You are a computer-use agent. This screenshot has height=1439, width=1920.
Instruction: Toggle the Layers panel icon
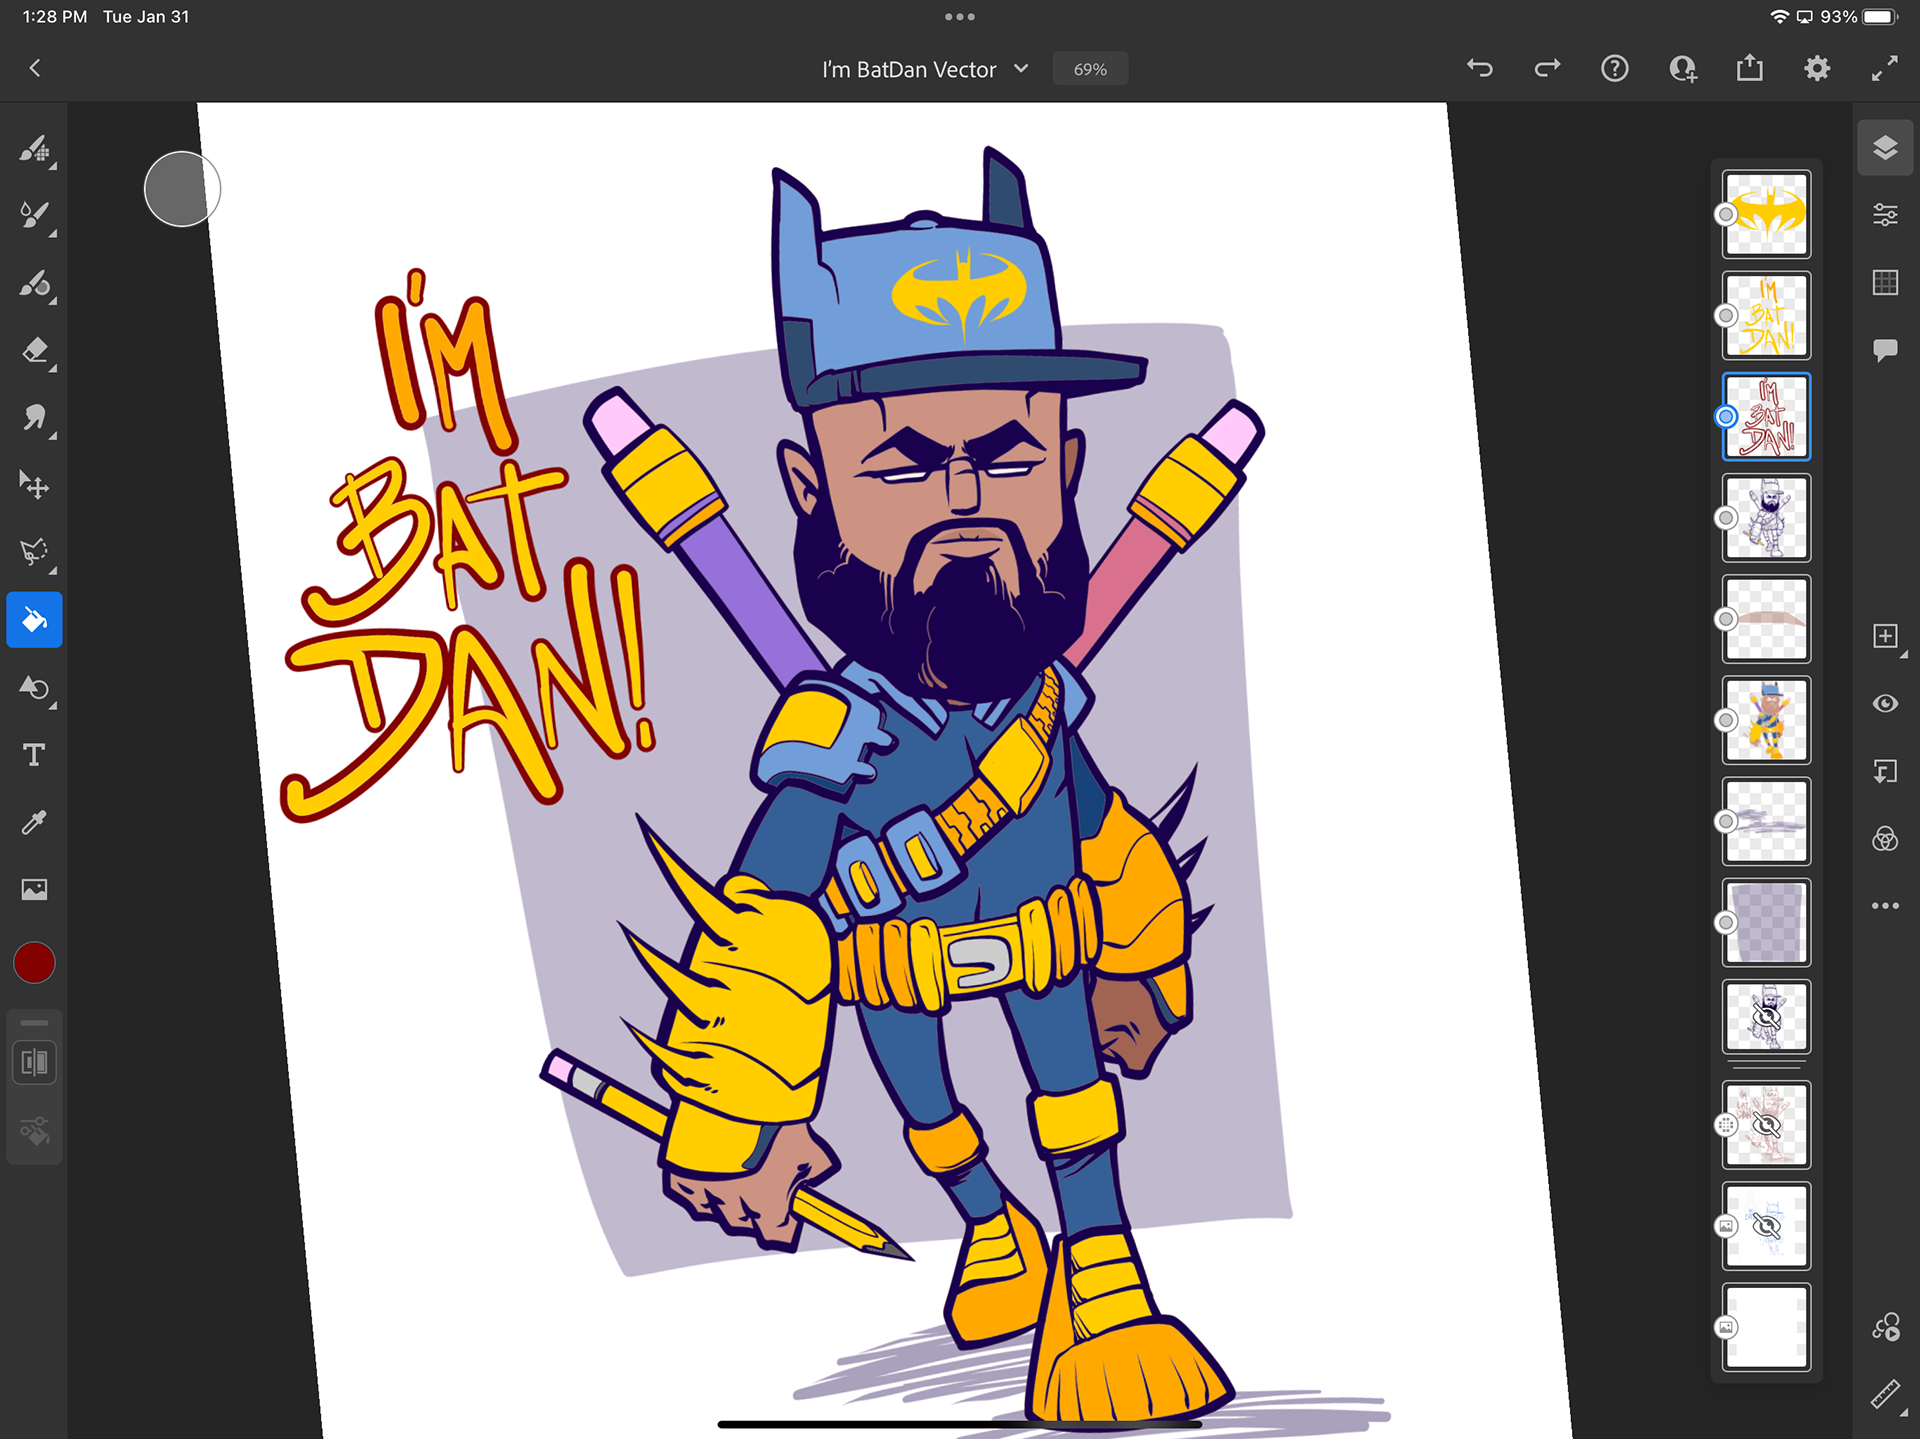pos(1885,148)
